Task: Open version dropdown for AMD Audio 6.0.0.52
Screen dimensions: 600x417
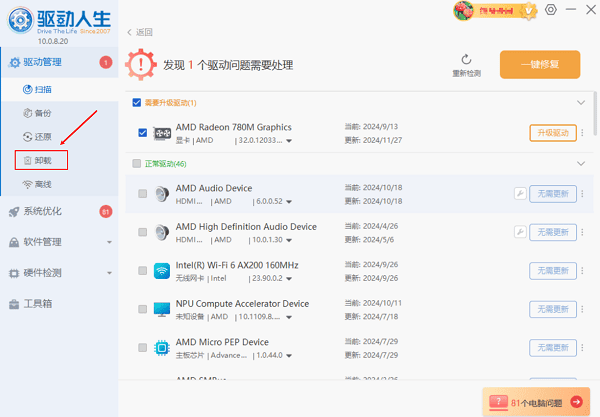Action: pyautogui.click(x=289, y=202)
